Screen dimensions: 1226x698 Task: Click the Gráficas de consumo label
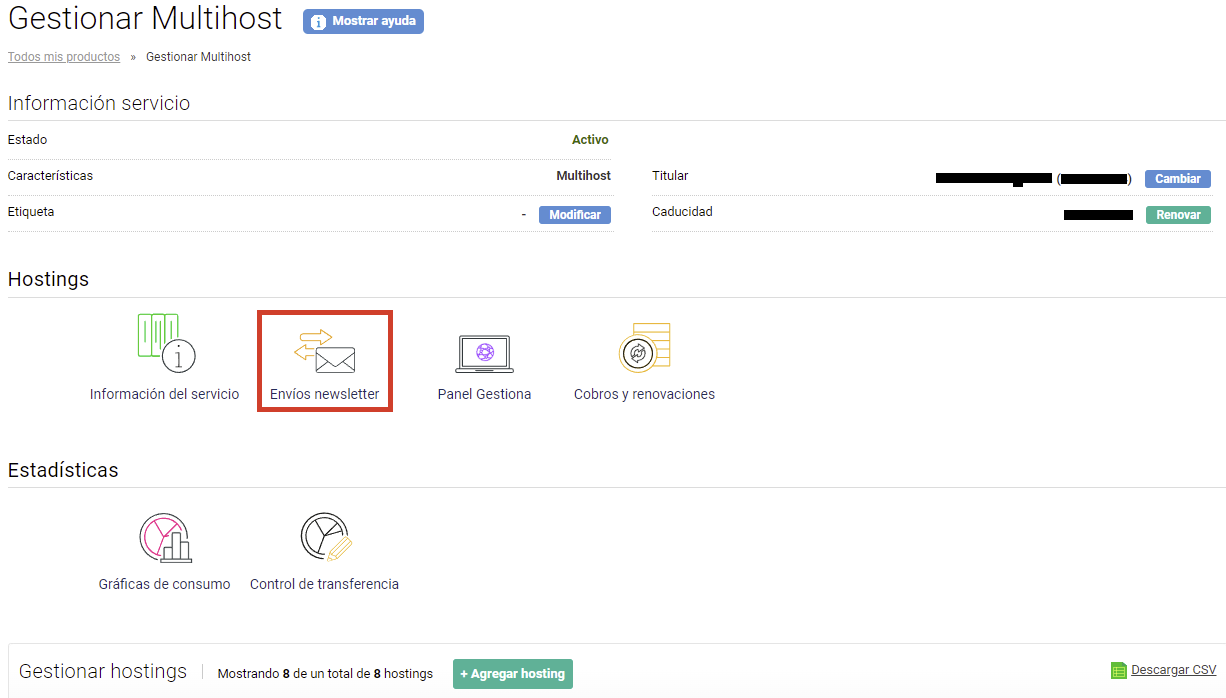(x=165, y=584)
